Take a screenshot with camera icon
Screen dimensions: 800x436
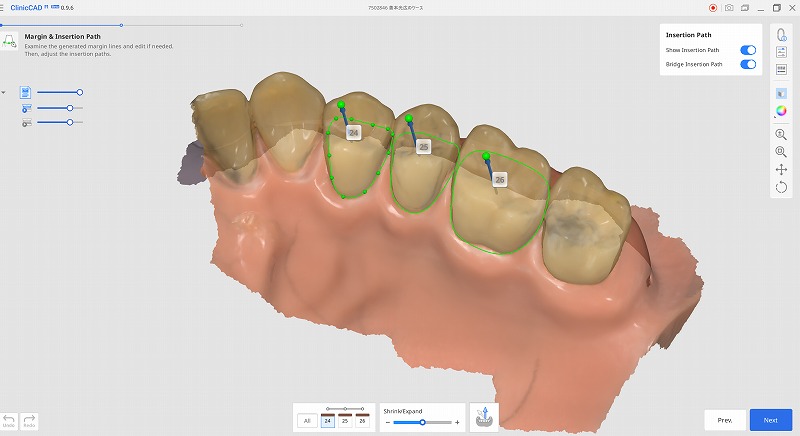729,7
